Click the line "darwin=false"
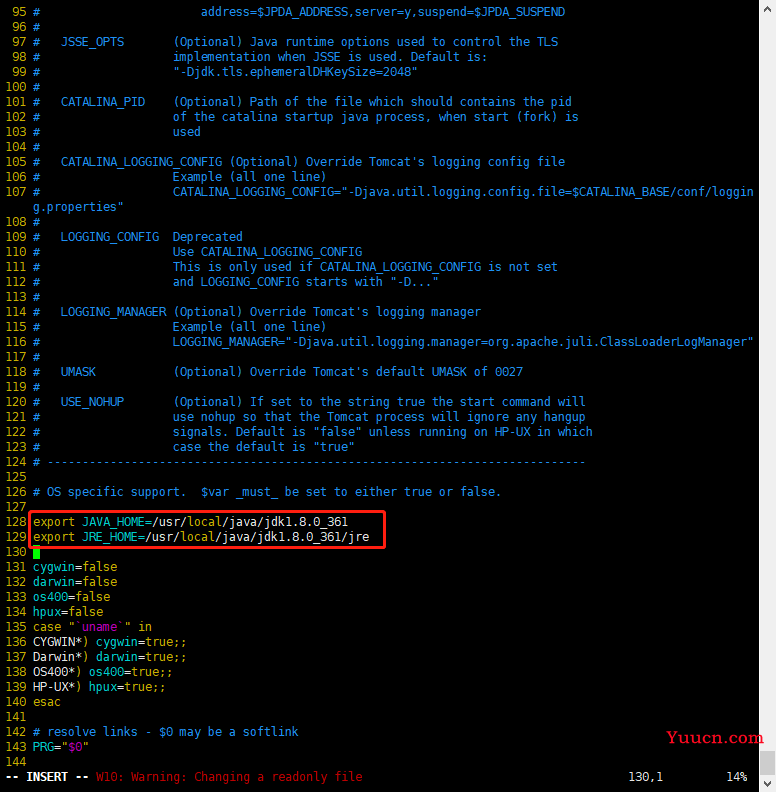 click(x=75, y=582)
